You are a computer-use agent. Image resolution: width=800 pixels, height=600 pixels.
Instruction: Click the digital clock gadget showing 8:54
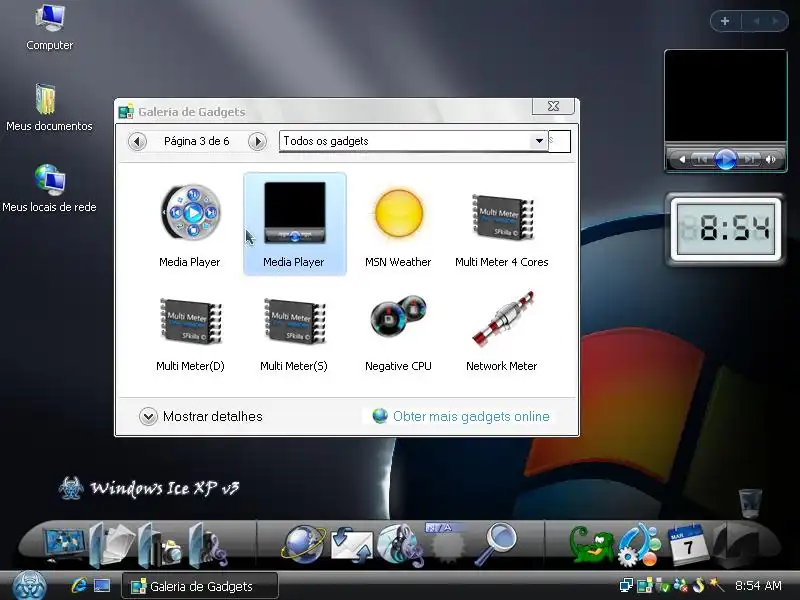click(x=726, y=229)
